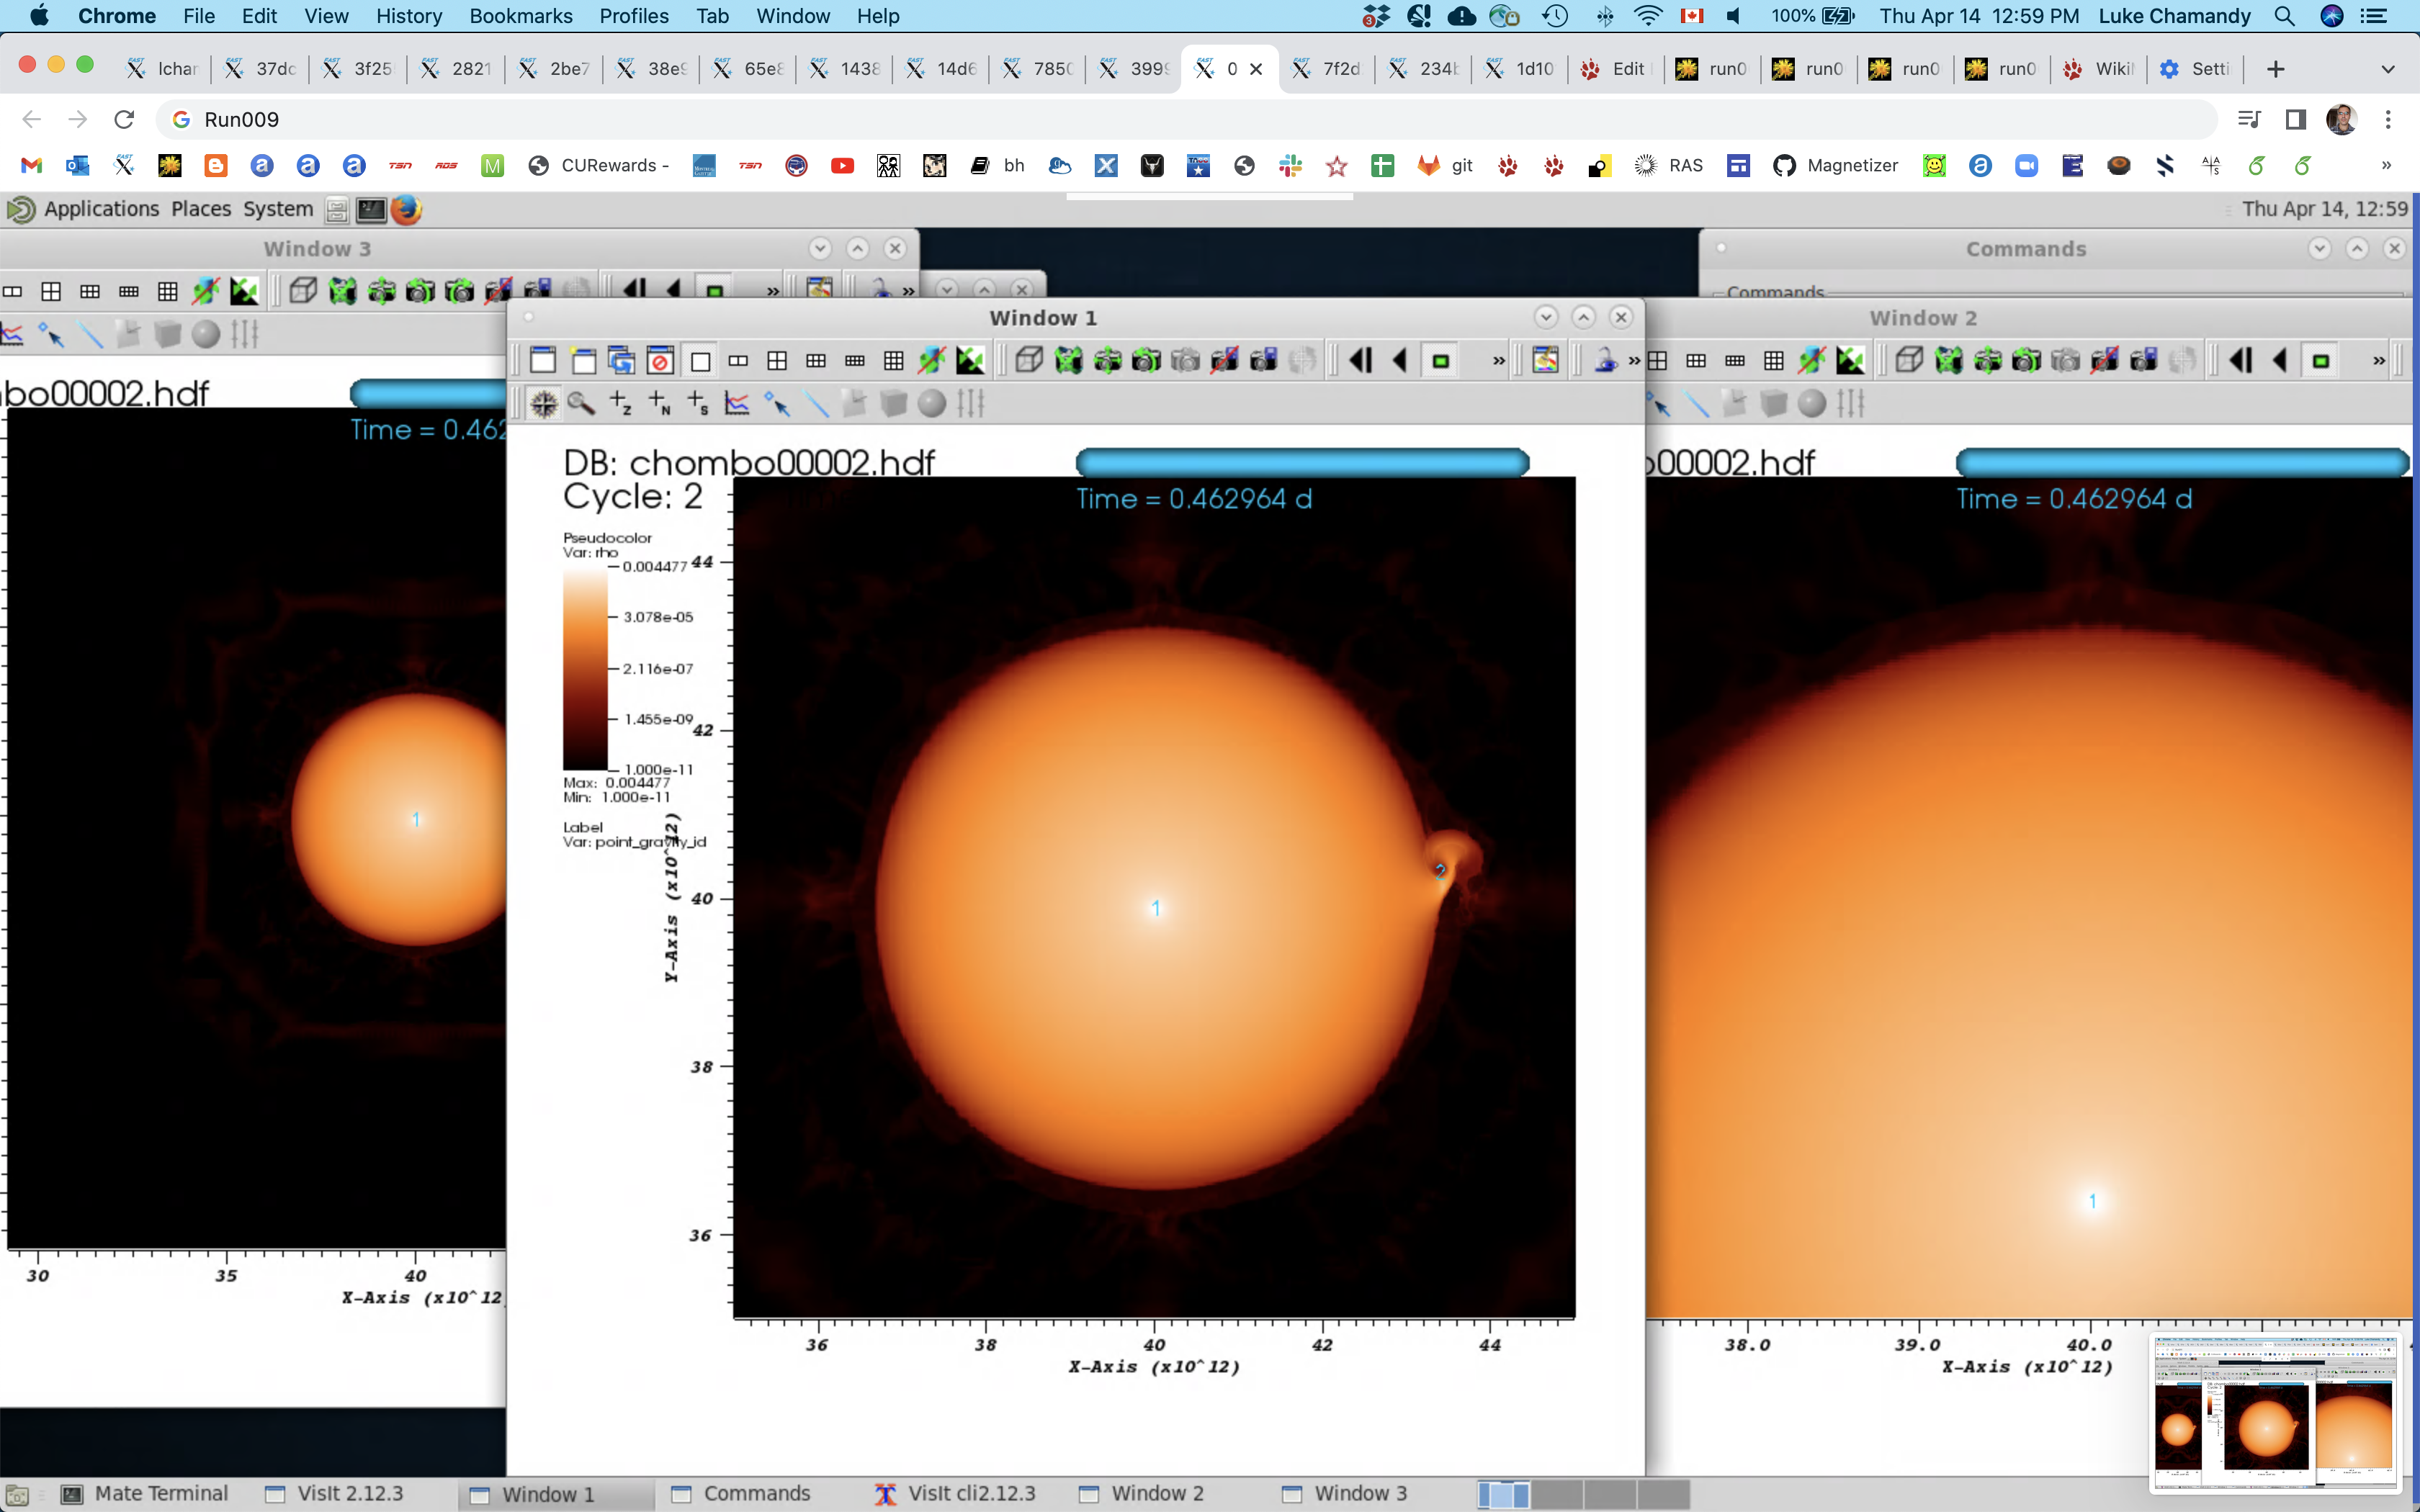This screenshot has width=2420, height=1512.
Task: Toggle invert background icon in Window 2
Action: tap(1851, 361)
